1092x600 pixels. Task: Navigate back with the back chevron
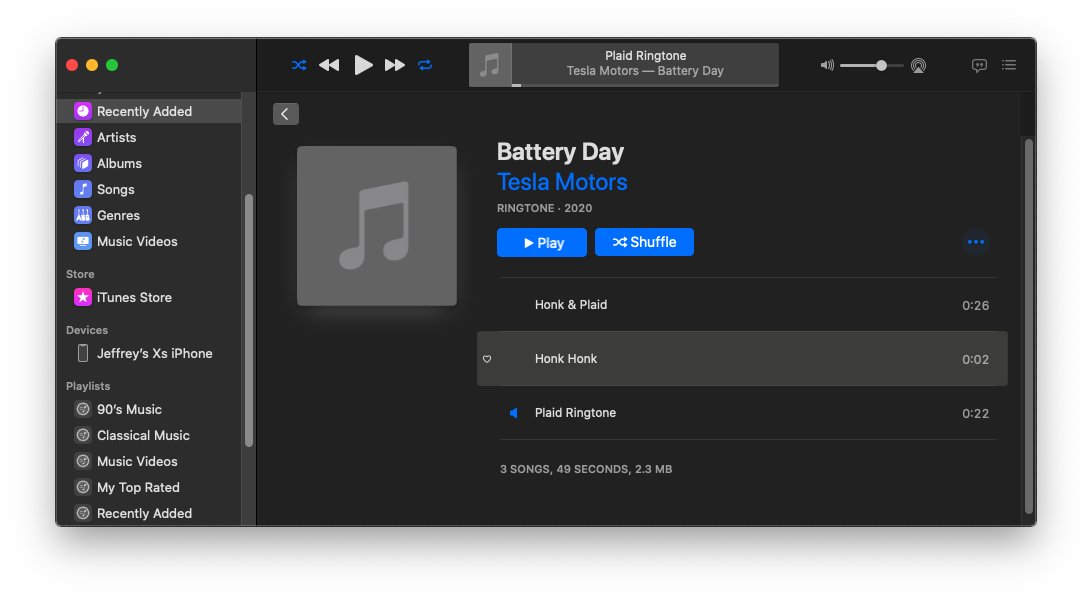tap(285, 113)
